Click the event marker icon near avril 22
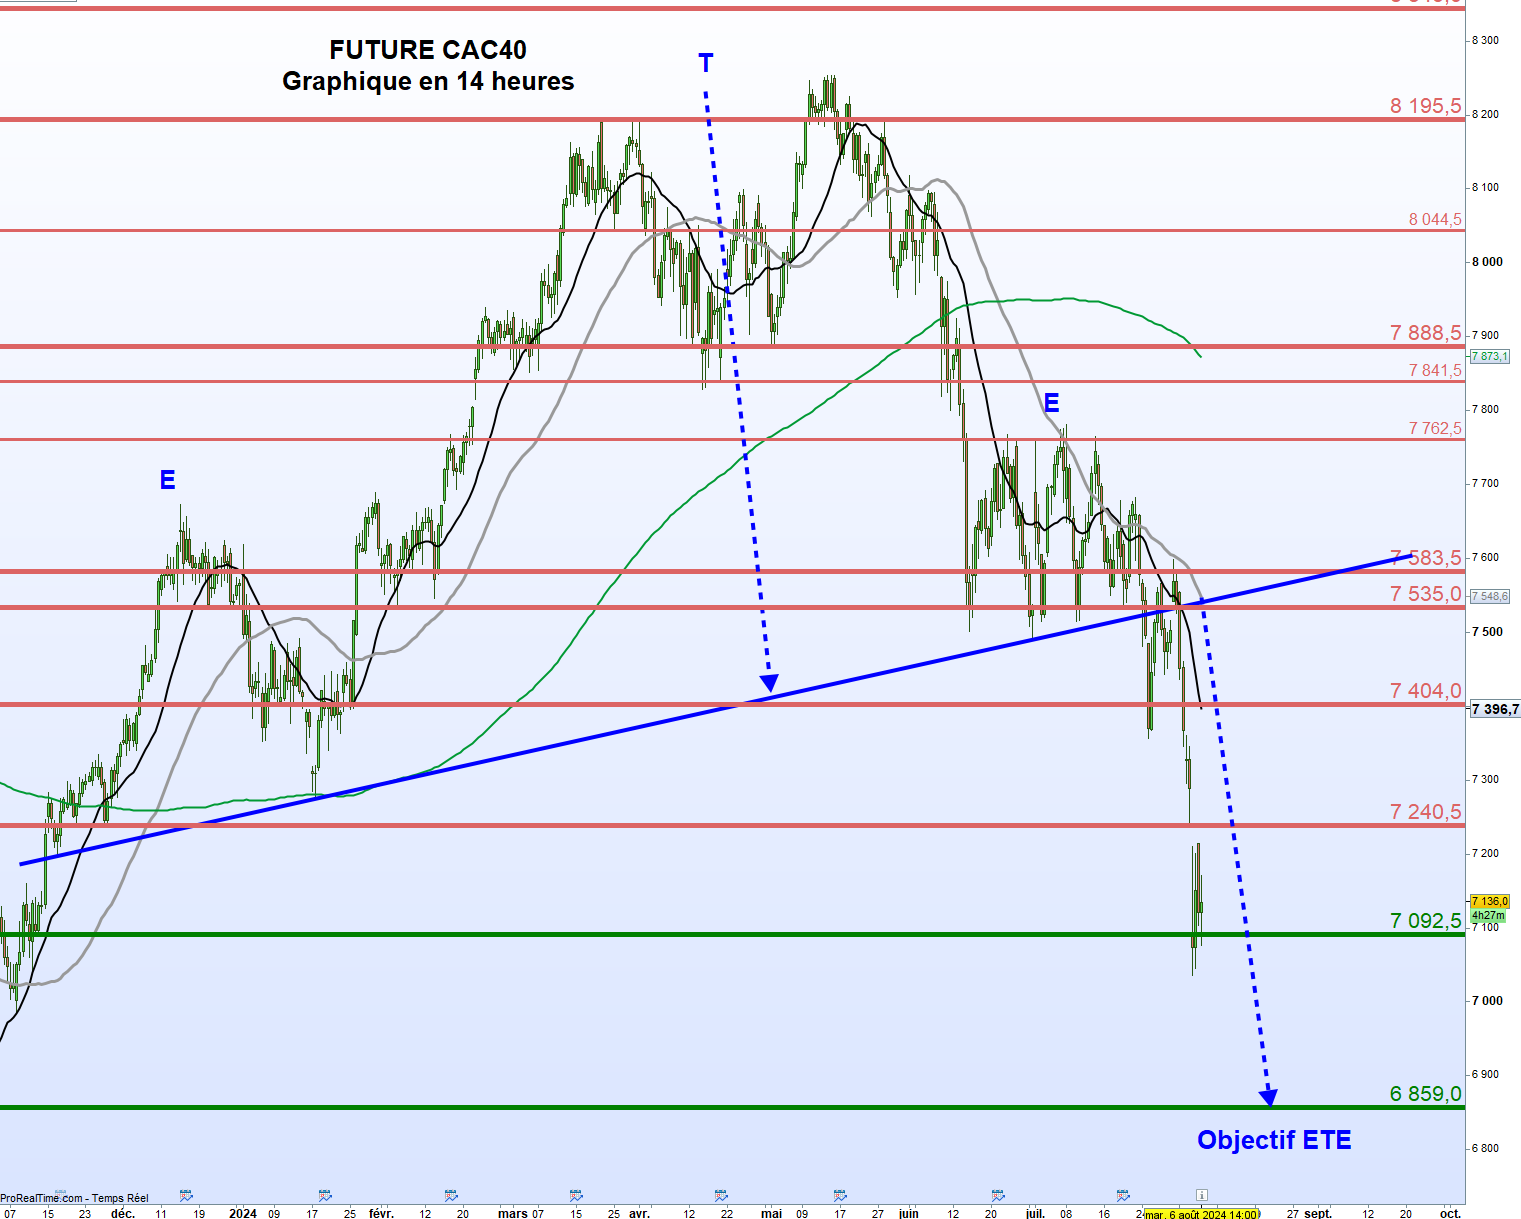The width and height of the screenshot is (1521, 1219). (721, 1195)
